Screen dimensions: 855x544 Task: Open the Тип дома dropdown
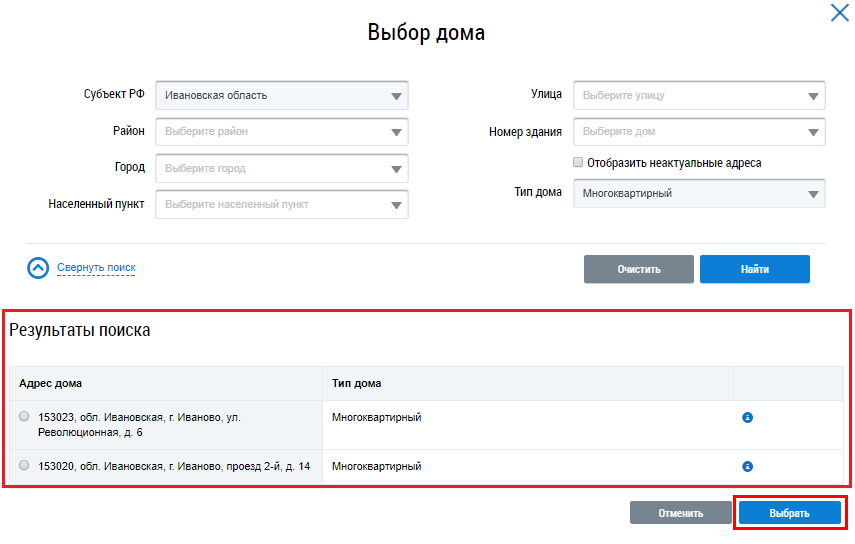coord(699,193)
